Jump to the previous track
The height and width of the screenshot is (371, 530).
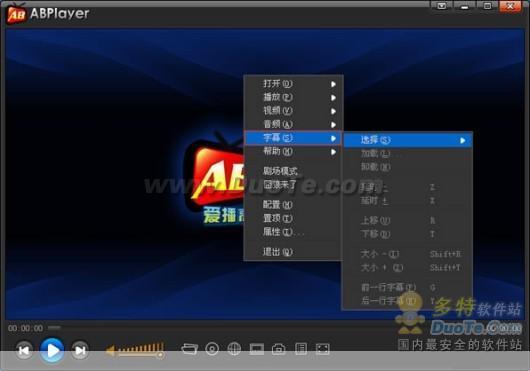24,350
